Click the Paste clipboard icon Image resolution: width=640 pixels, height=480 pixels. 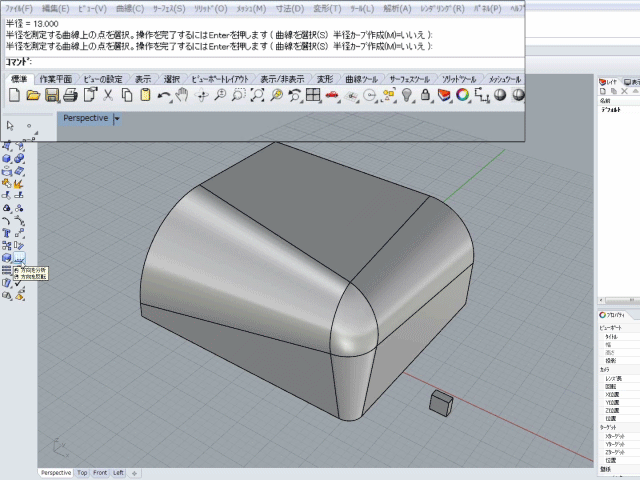(x=145, y=96)
